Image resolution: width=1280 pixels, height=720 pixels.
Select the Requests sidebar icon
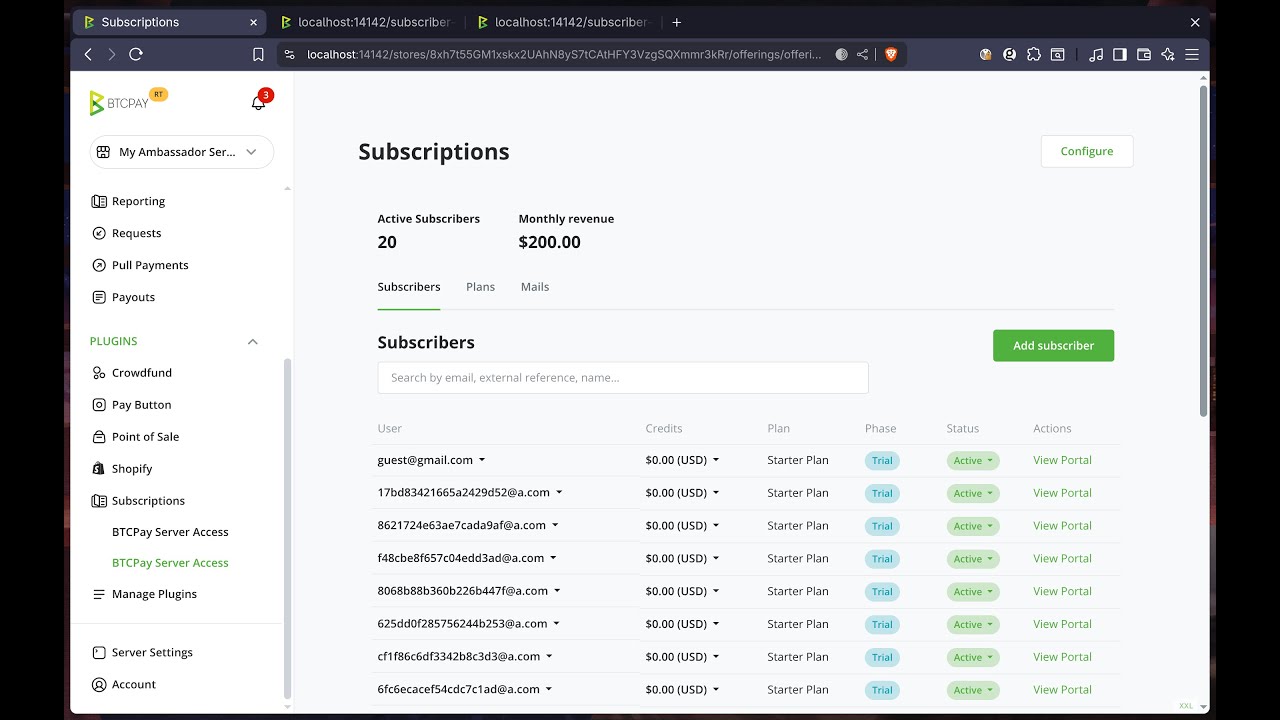click(x=98, y=233)
